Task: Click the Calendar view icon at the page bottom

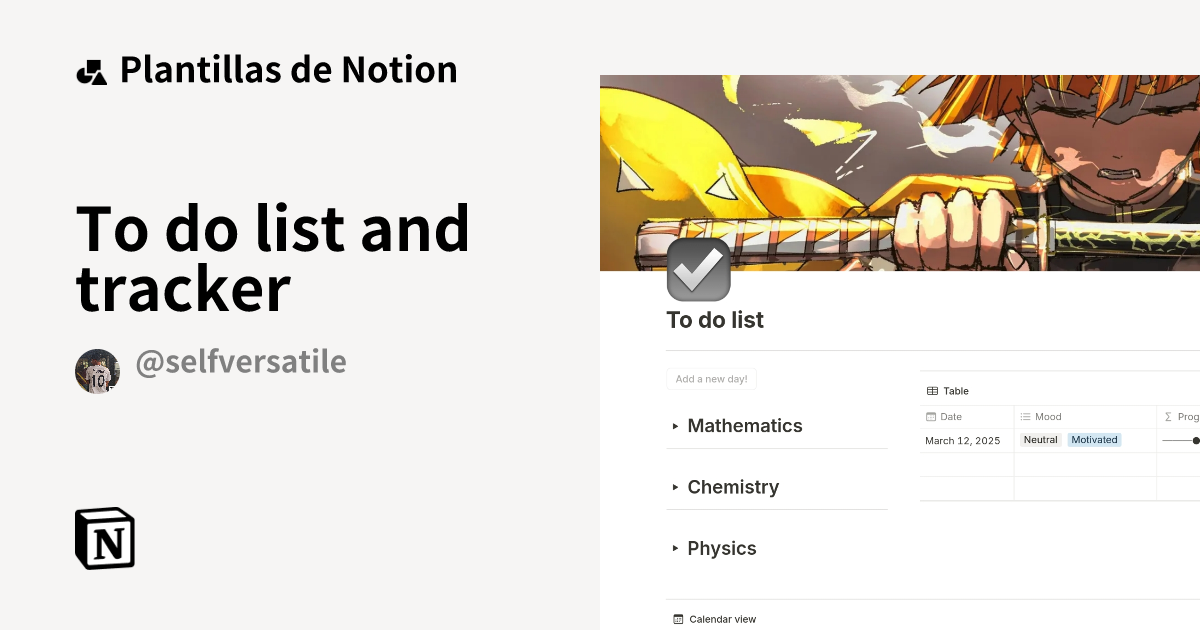Action: point(680,619)
